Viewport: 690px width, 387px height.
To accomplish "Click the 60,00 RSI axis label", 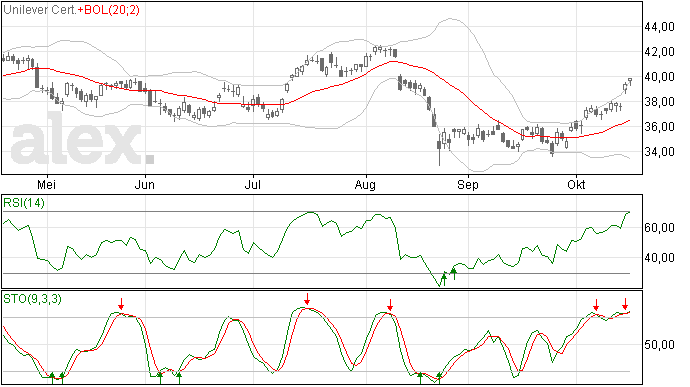I will coord(659,228).
